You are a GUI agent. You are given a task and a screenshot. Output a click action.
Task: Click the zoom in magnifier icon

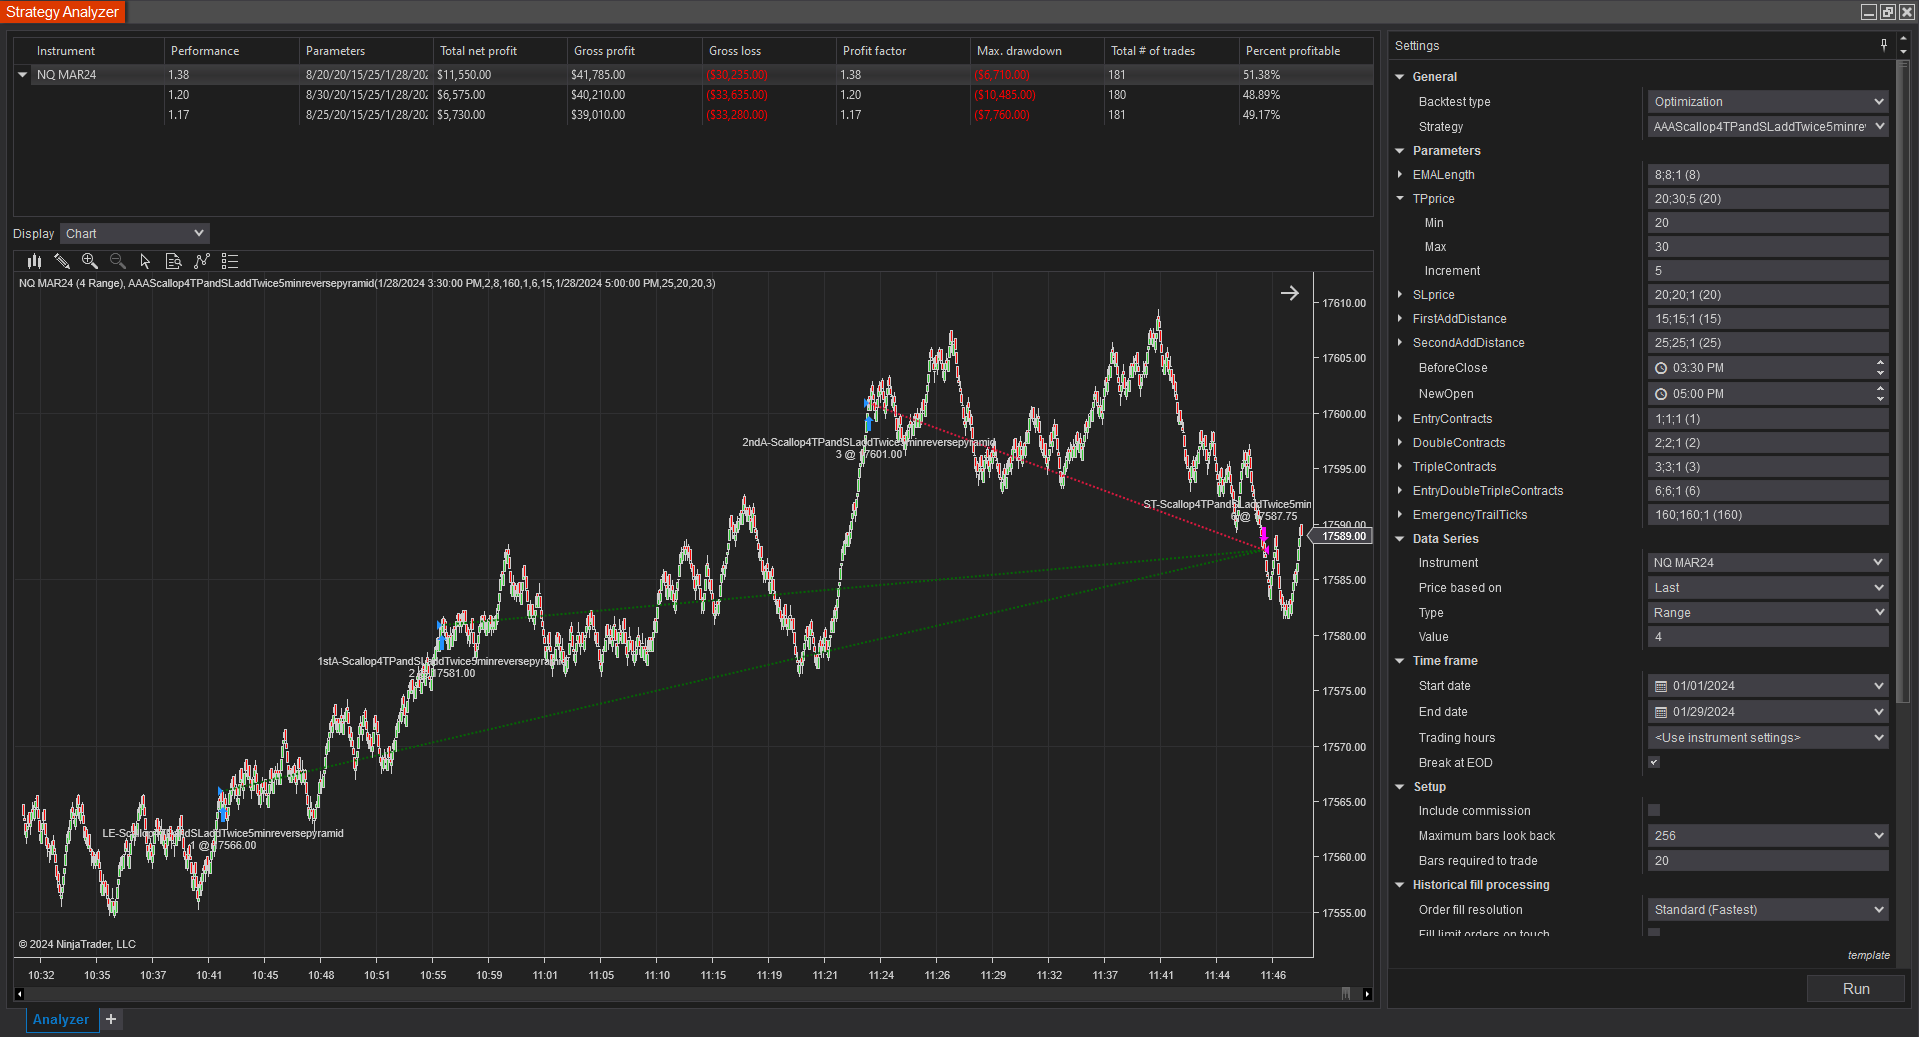pos(90,261)
